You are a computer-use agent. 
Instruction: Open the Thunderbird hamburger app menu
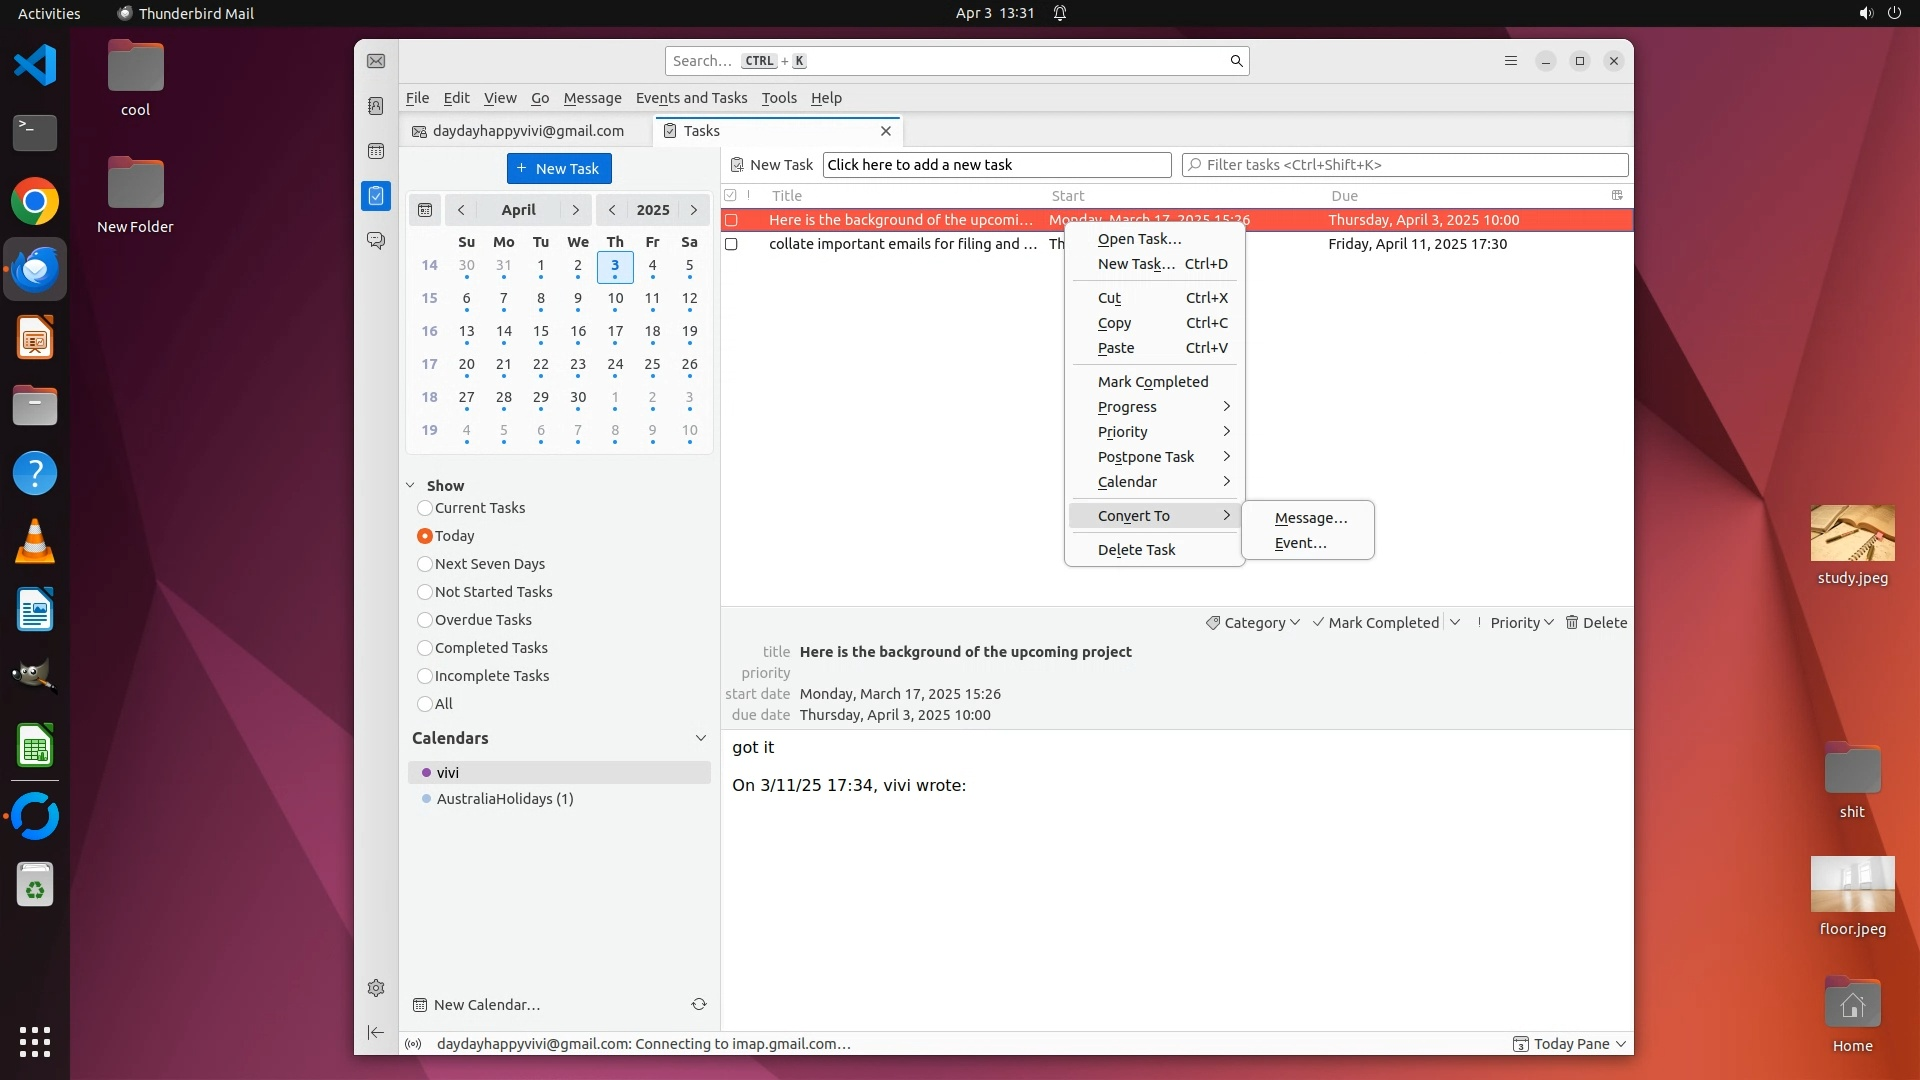click(x=1511, y=61)
